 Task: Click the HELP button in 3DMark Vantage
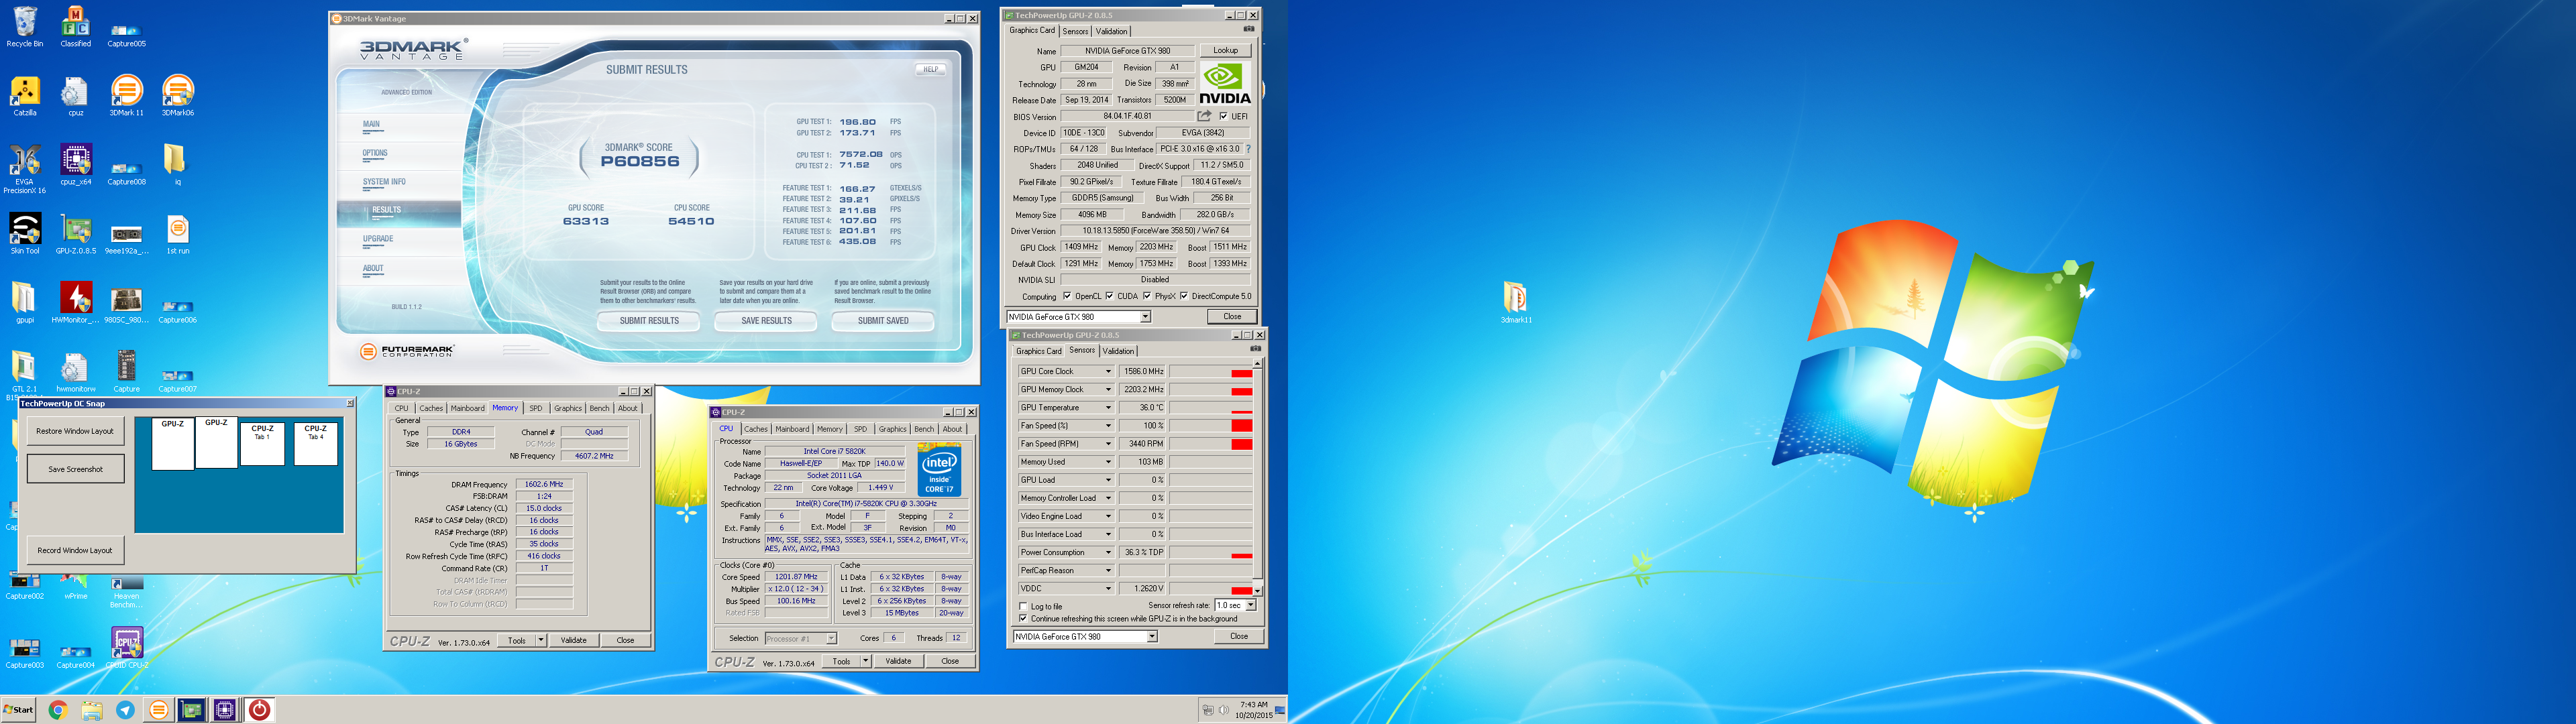930,69
